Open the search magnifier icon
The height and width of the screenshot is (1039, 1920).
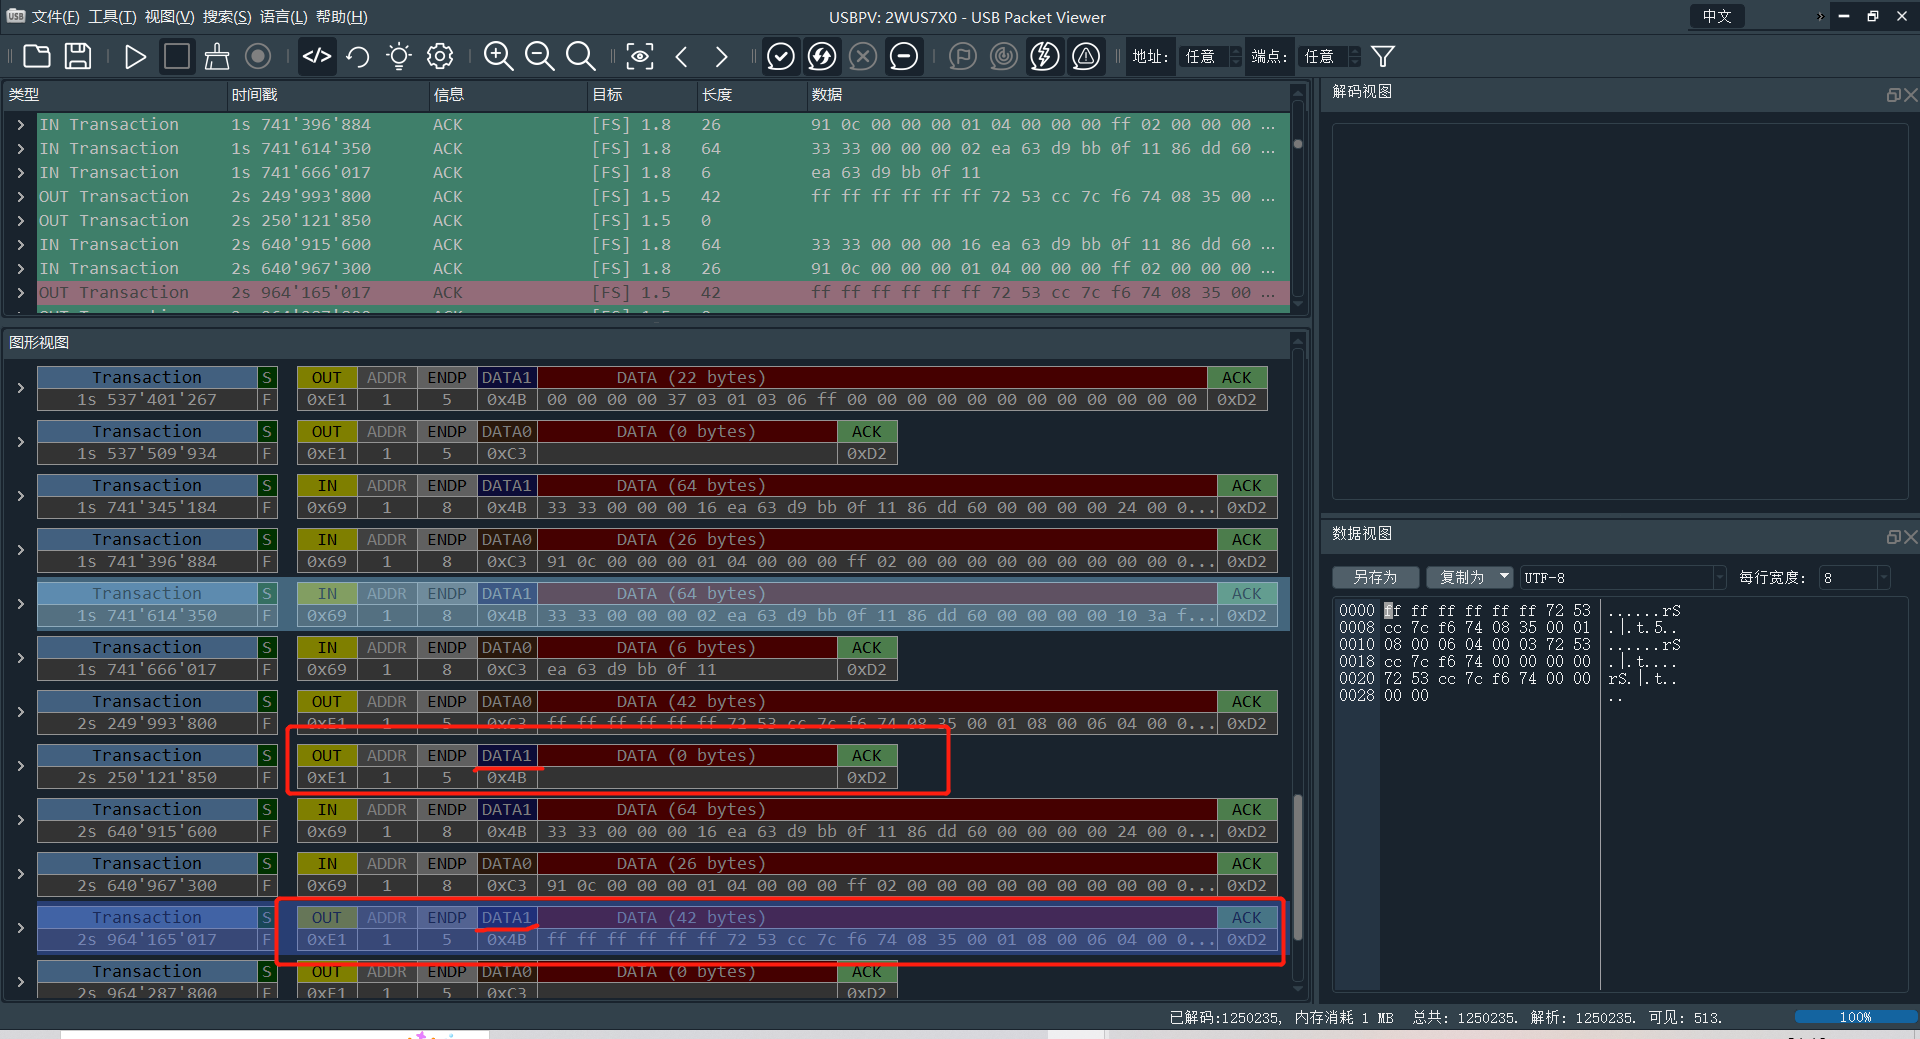point(581,56)
